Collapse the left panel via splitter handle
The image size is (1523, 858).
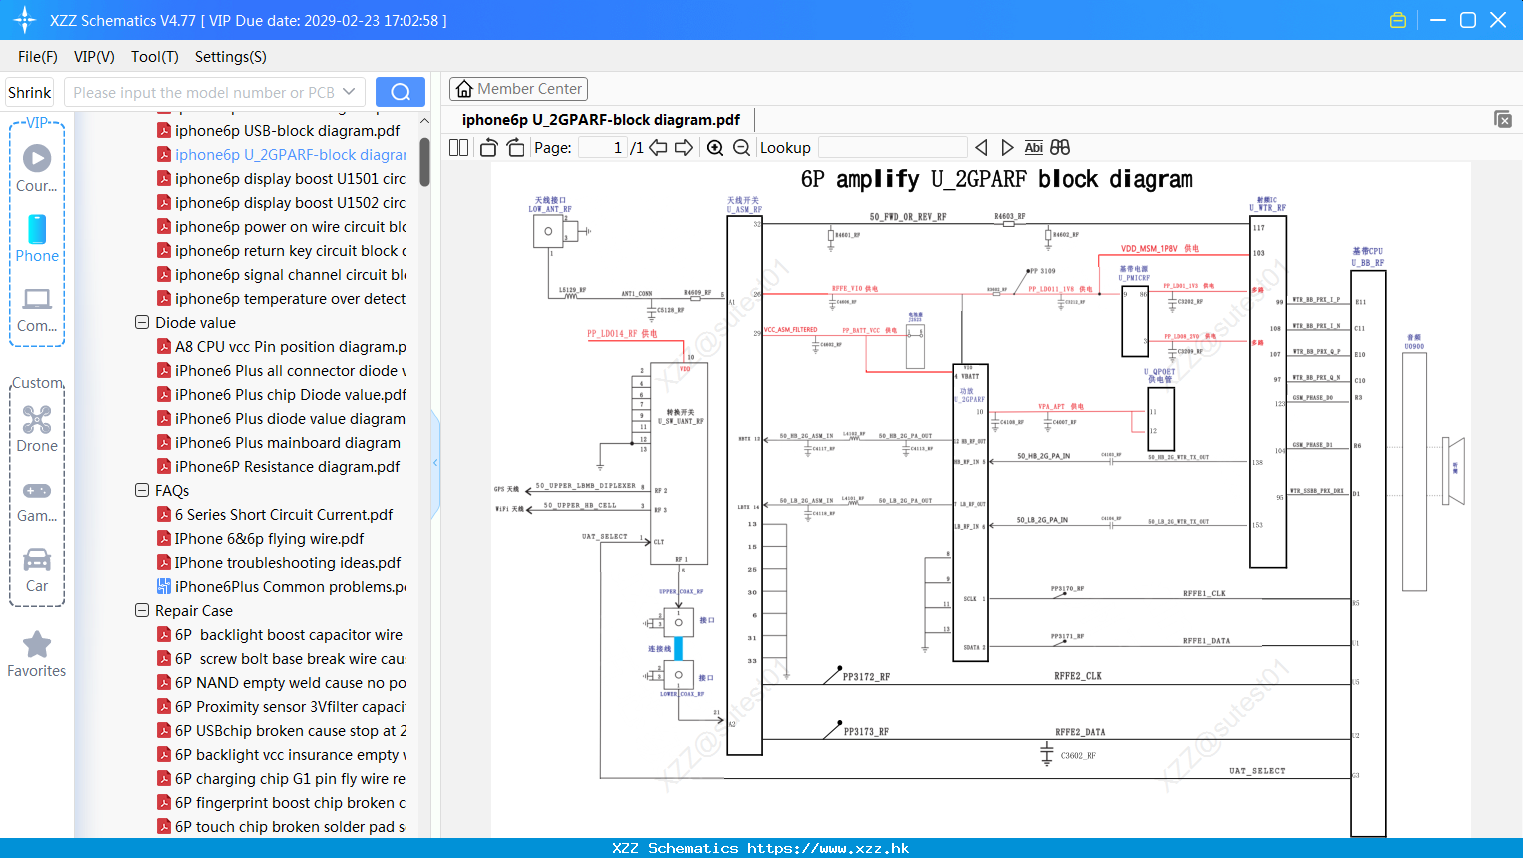point(435,463)
